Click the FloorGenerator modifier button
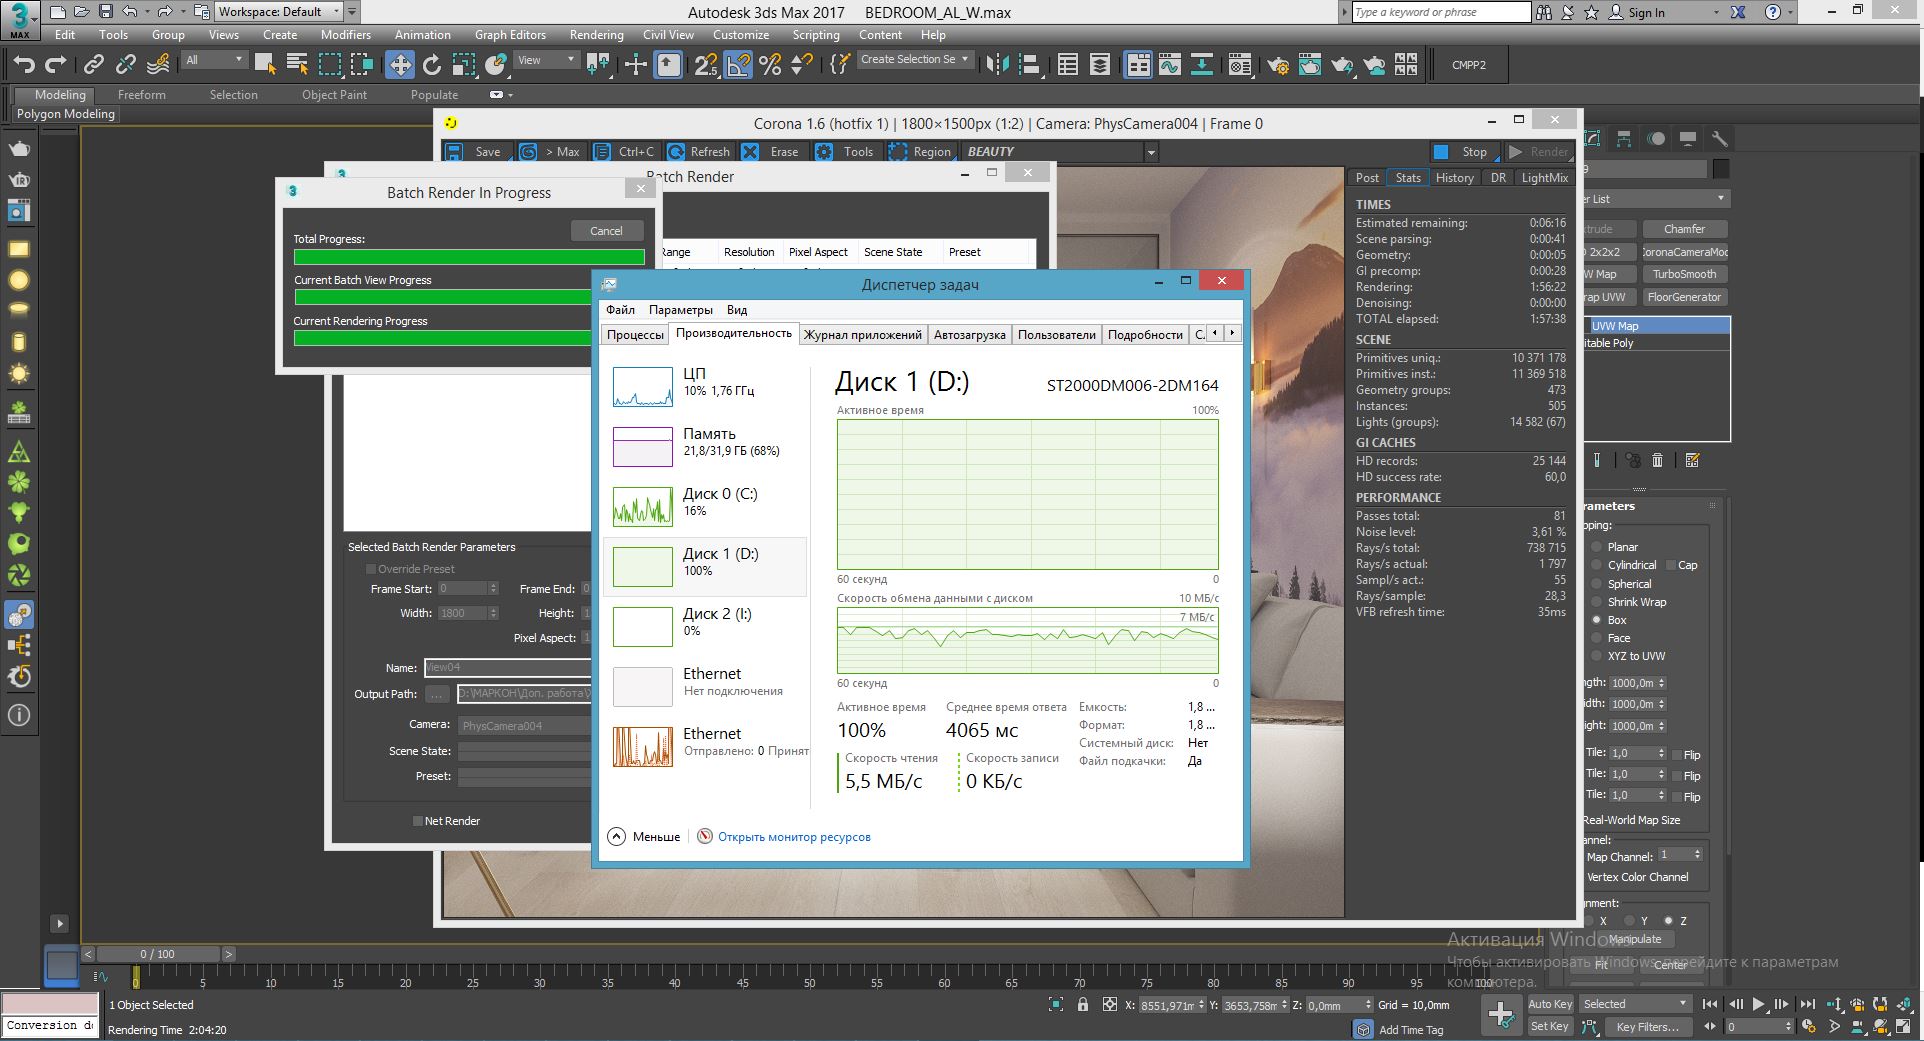The image size is (1924, 1041). coord(1684,297)
